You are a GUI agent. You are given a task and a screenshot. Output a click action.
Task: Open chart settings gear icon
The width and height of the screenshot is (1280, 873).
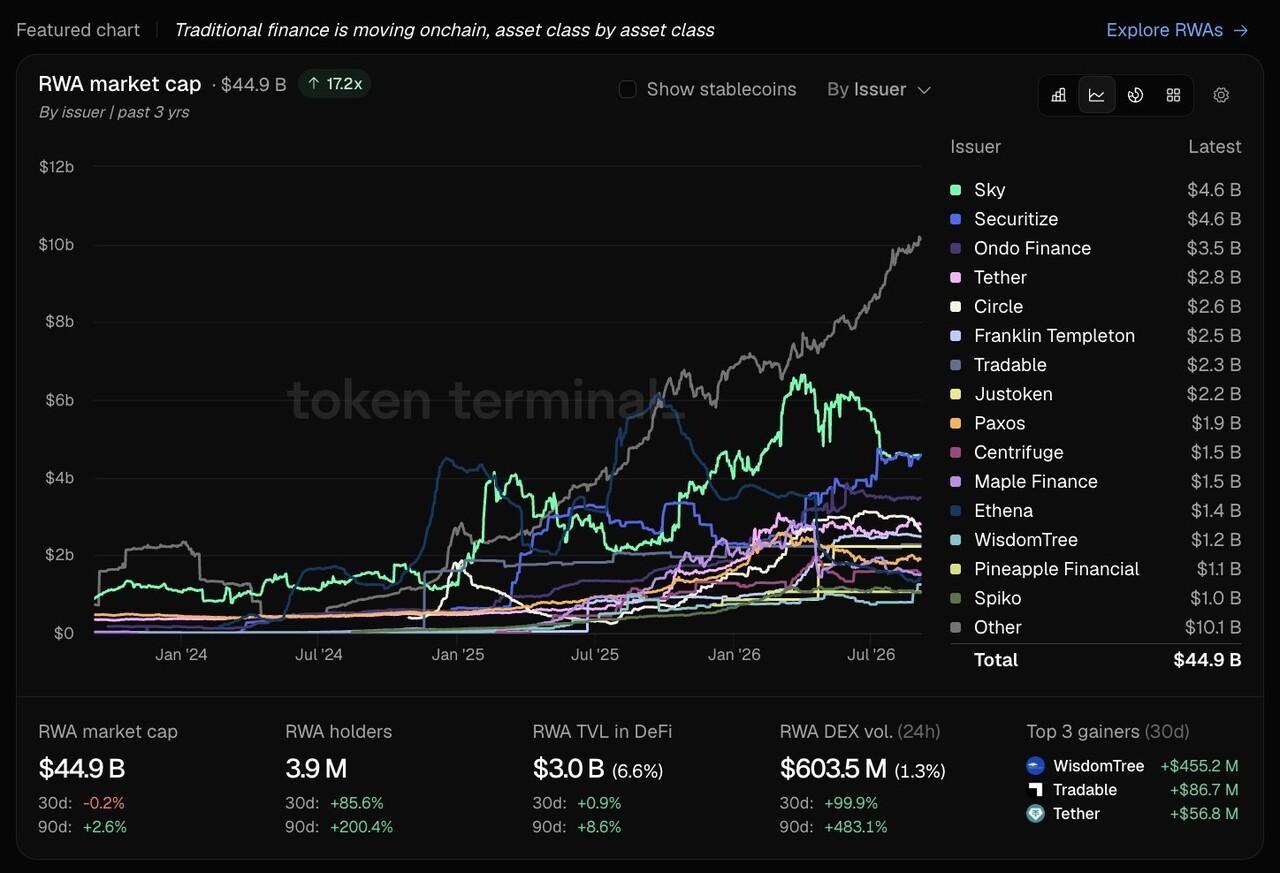click(1221, 95)
